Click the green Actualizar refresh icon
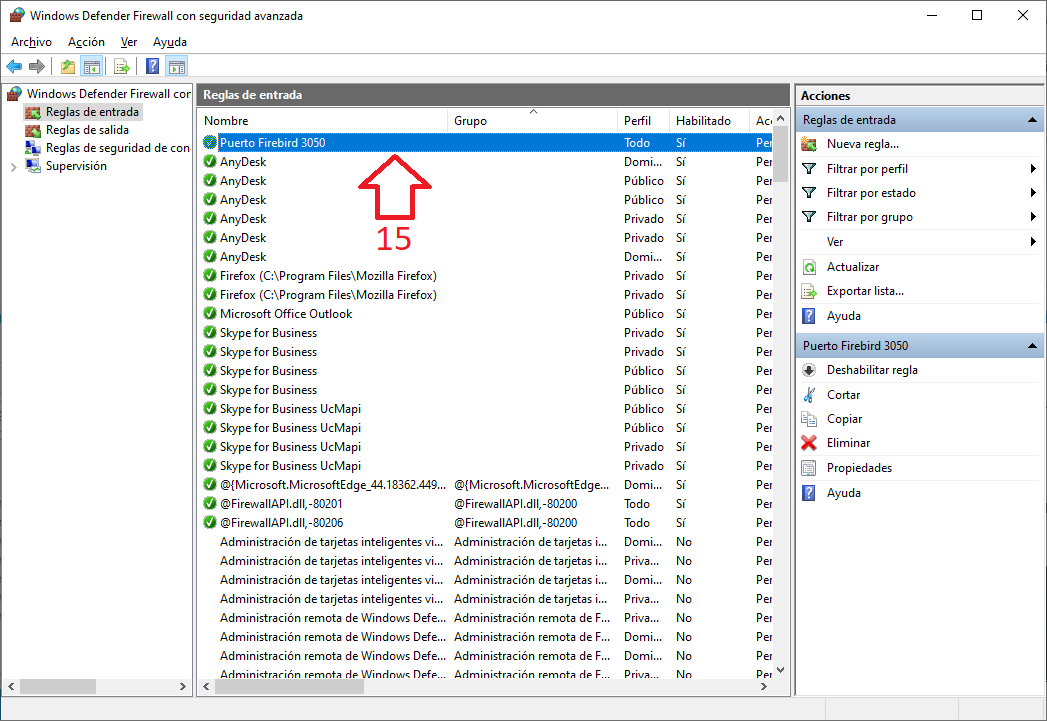 [809, 267]
